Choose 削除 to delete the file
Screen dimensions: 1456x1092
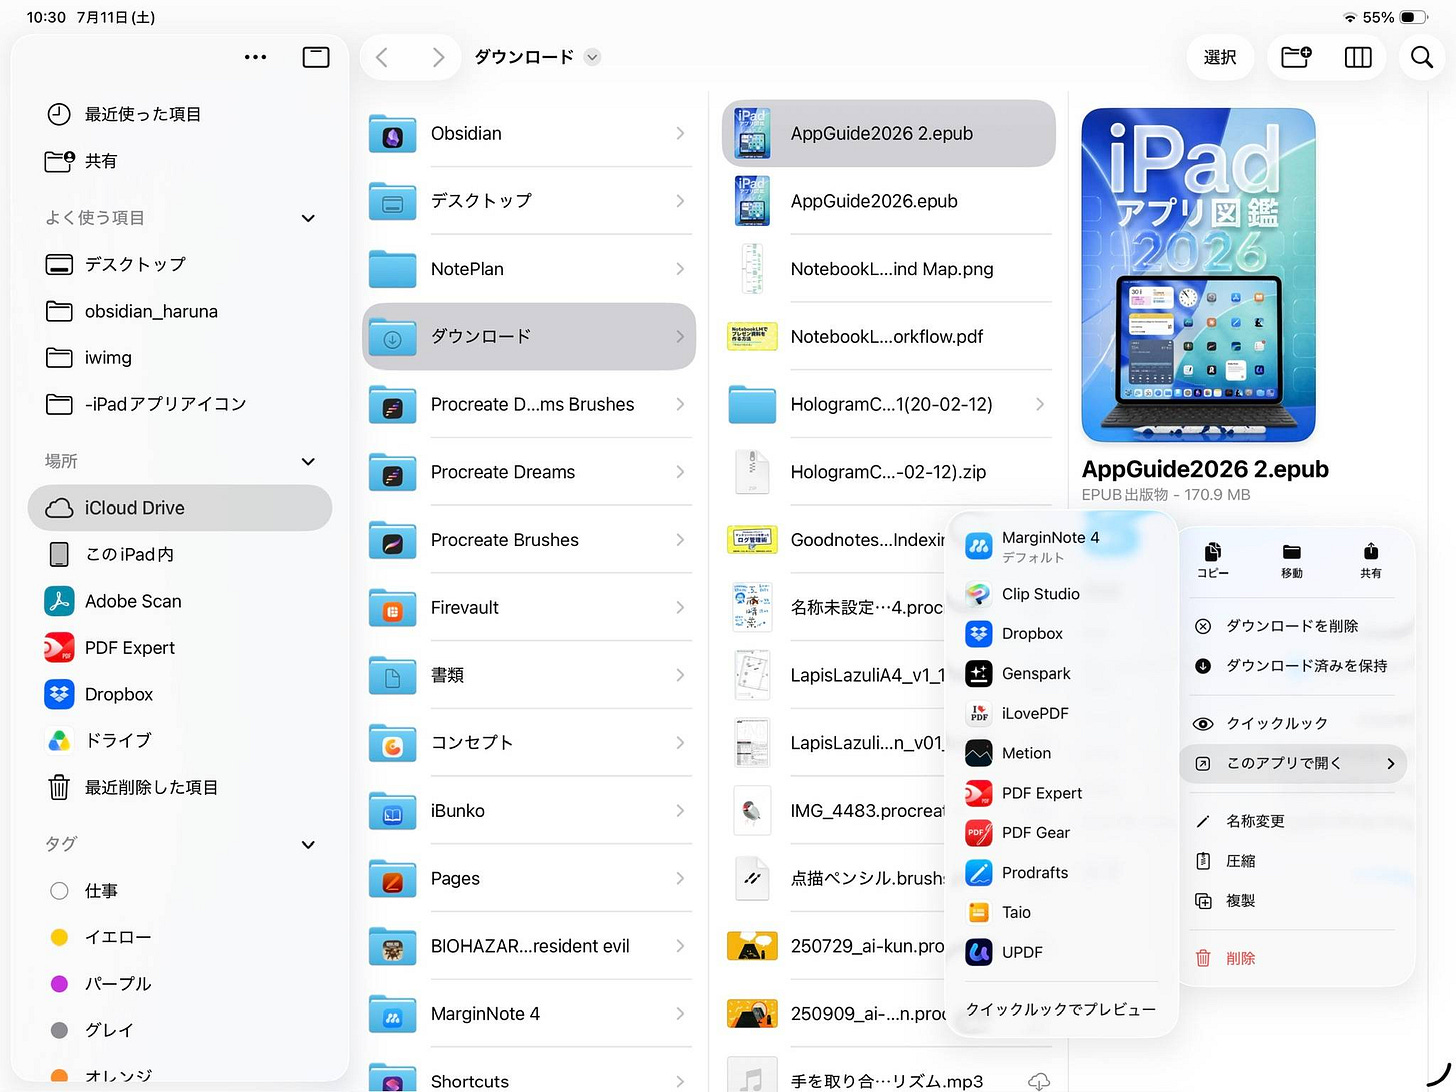pos(1294,958)
